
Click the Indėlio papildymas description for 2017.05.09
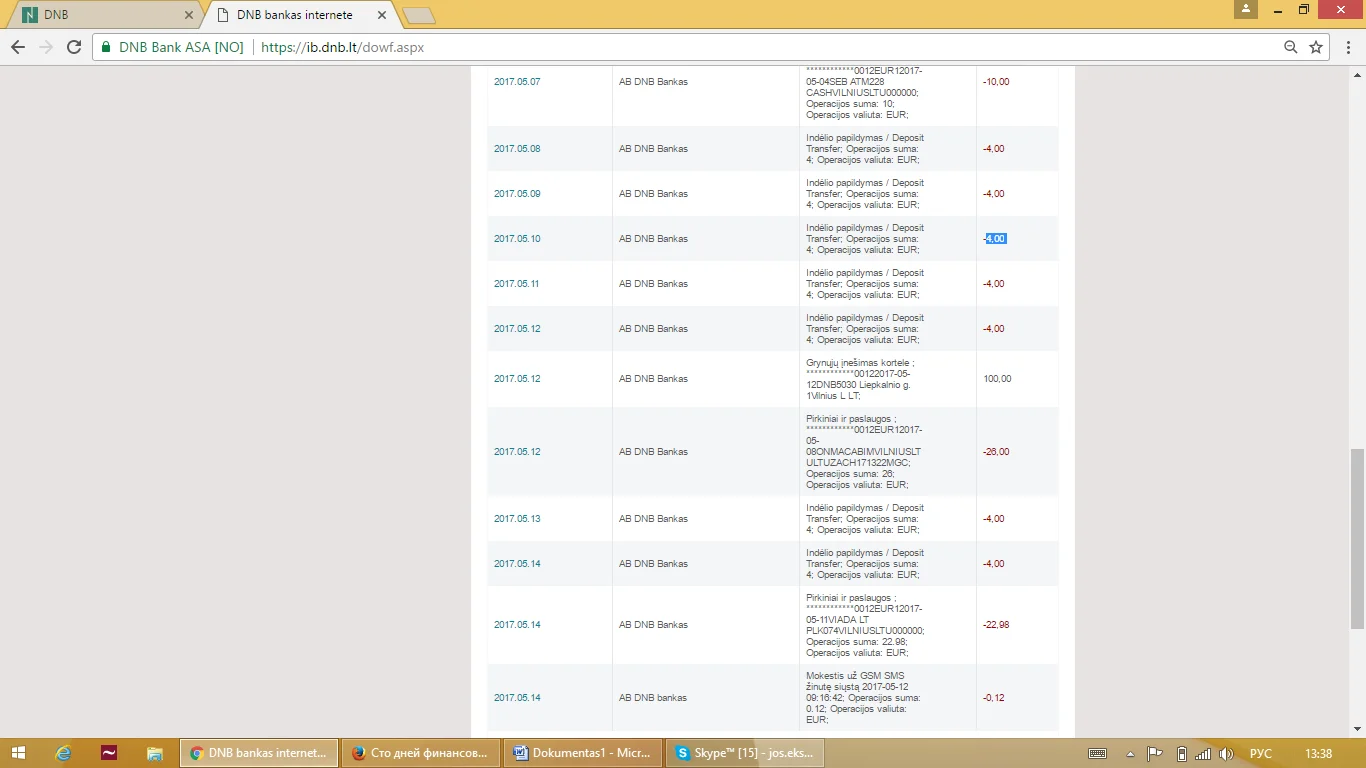pos(865,194)
